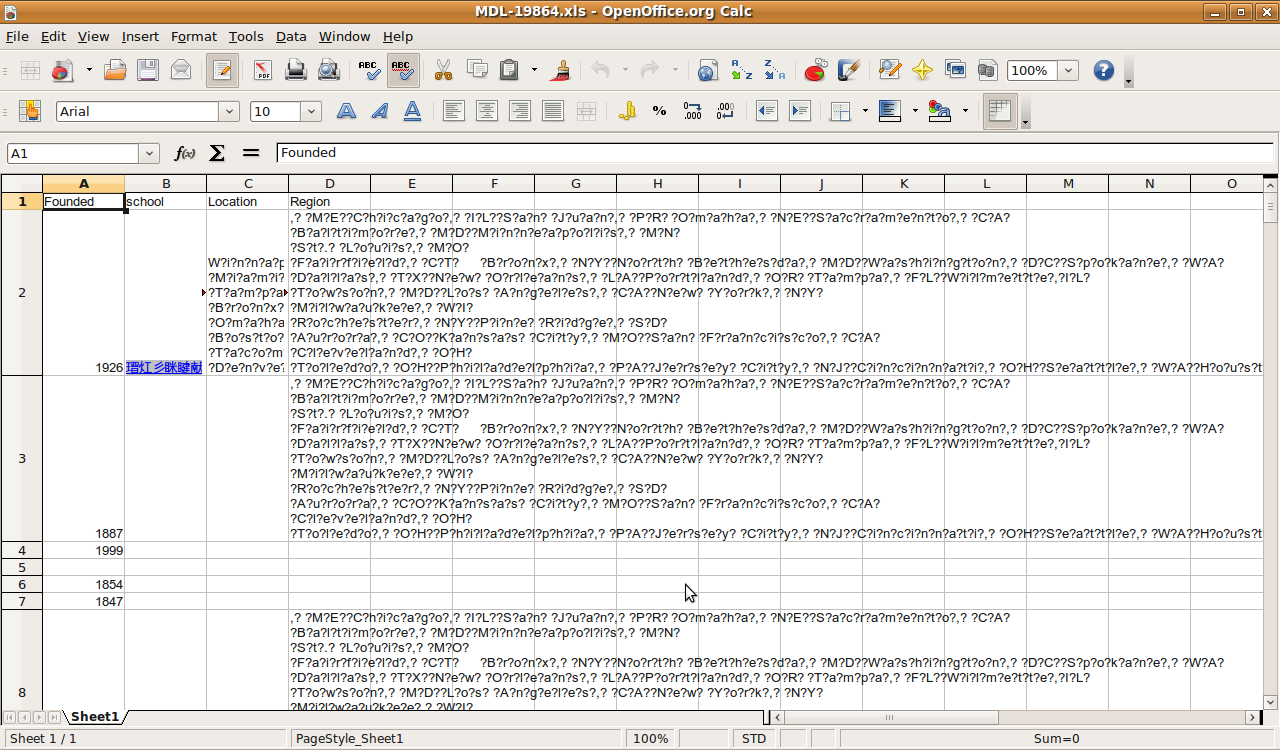Open the Edit menu

tap(53, 37)
